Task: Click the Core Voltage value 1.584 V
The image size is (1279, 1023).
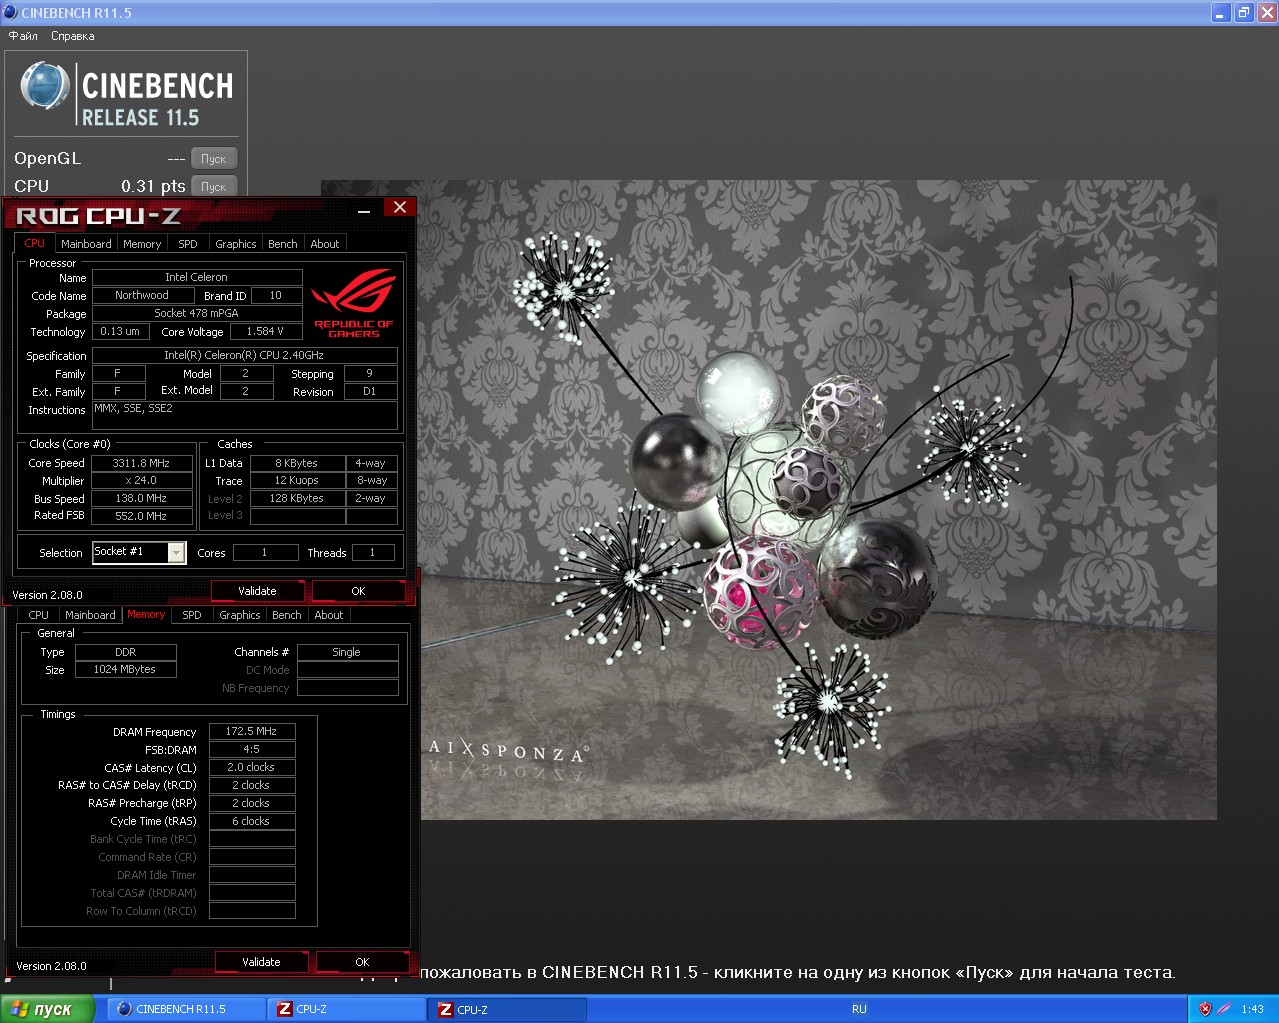Action: pyautogui.click(x=266, y=331)
